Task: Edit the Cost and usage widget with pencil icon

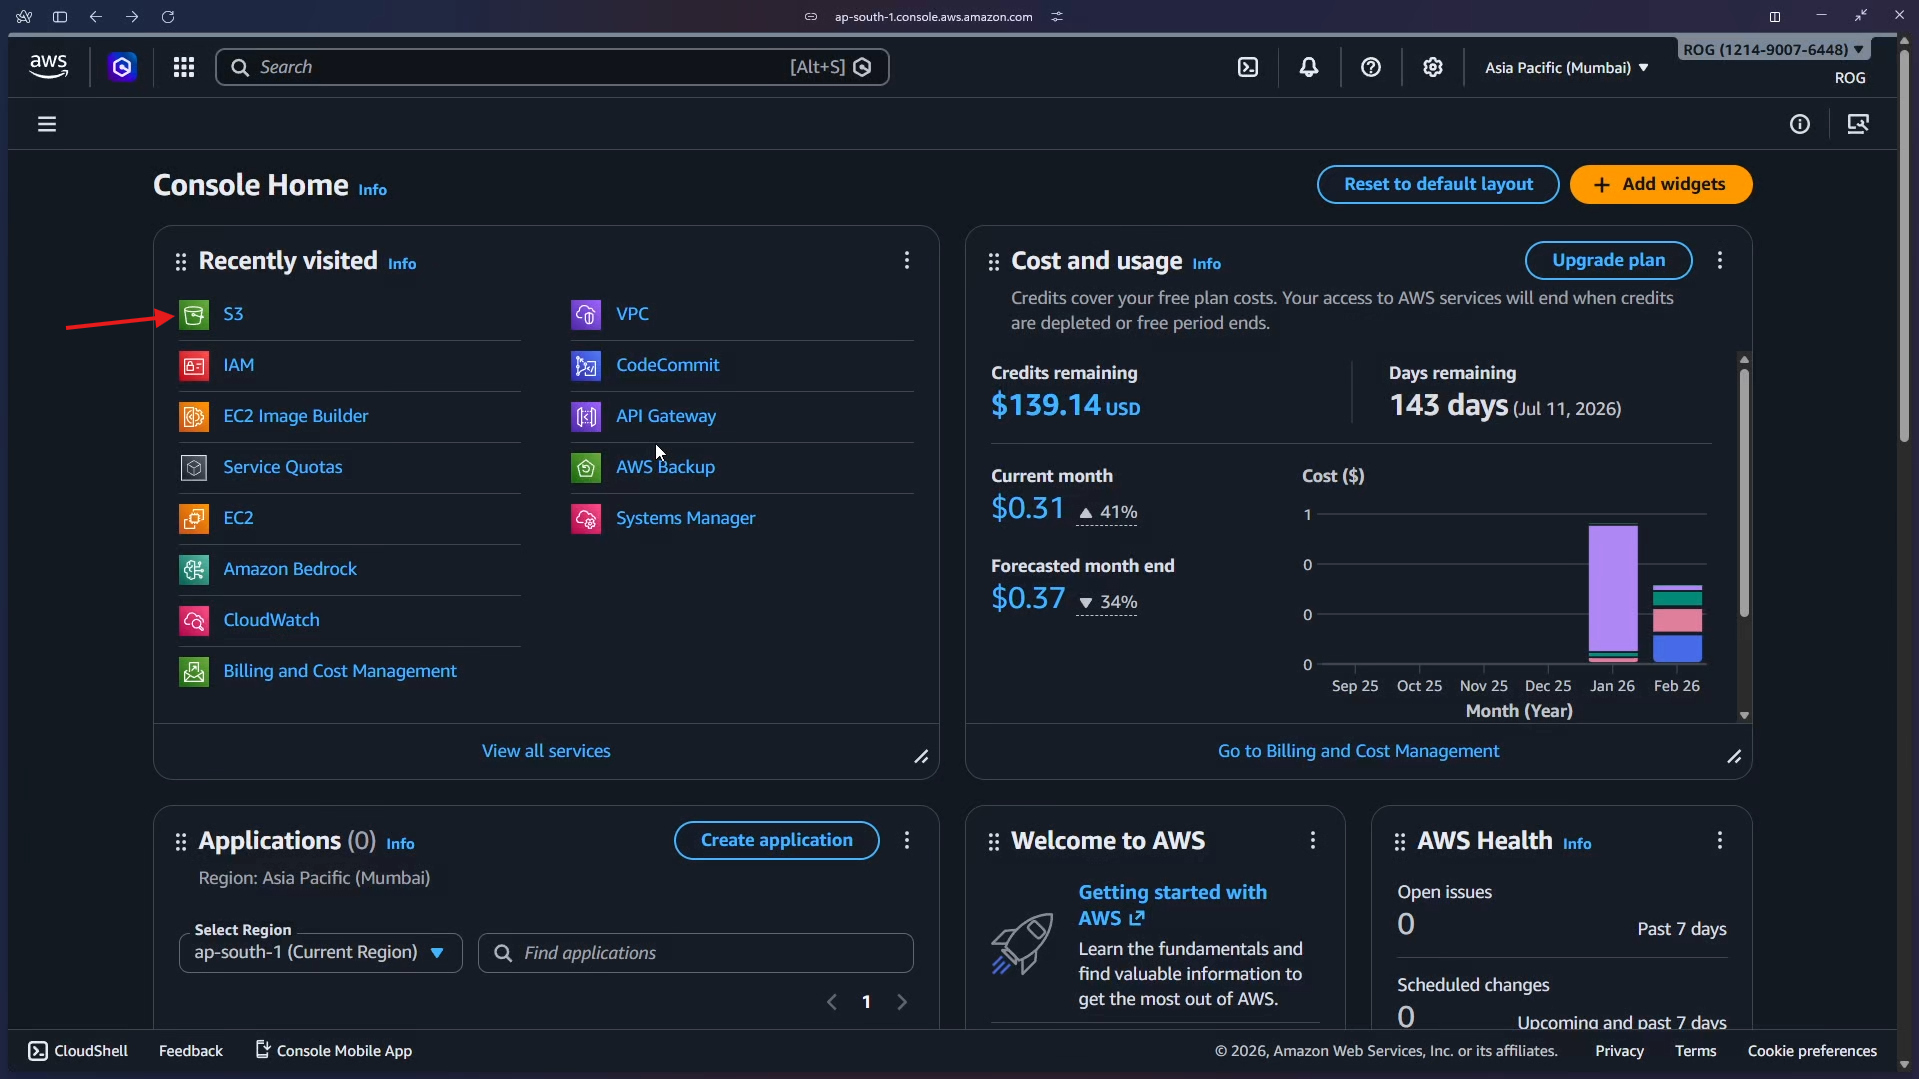Action: tap(1735, 757)
